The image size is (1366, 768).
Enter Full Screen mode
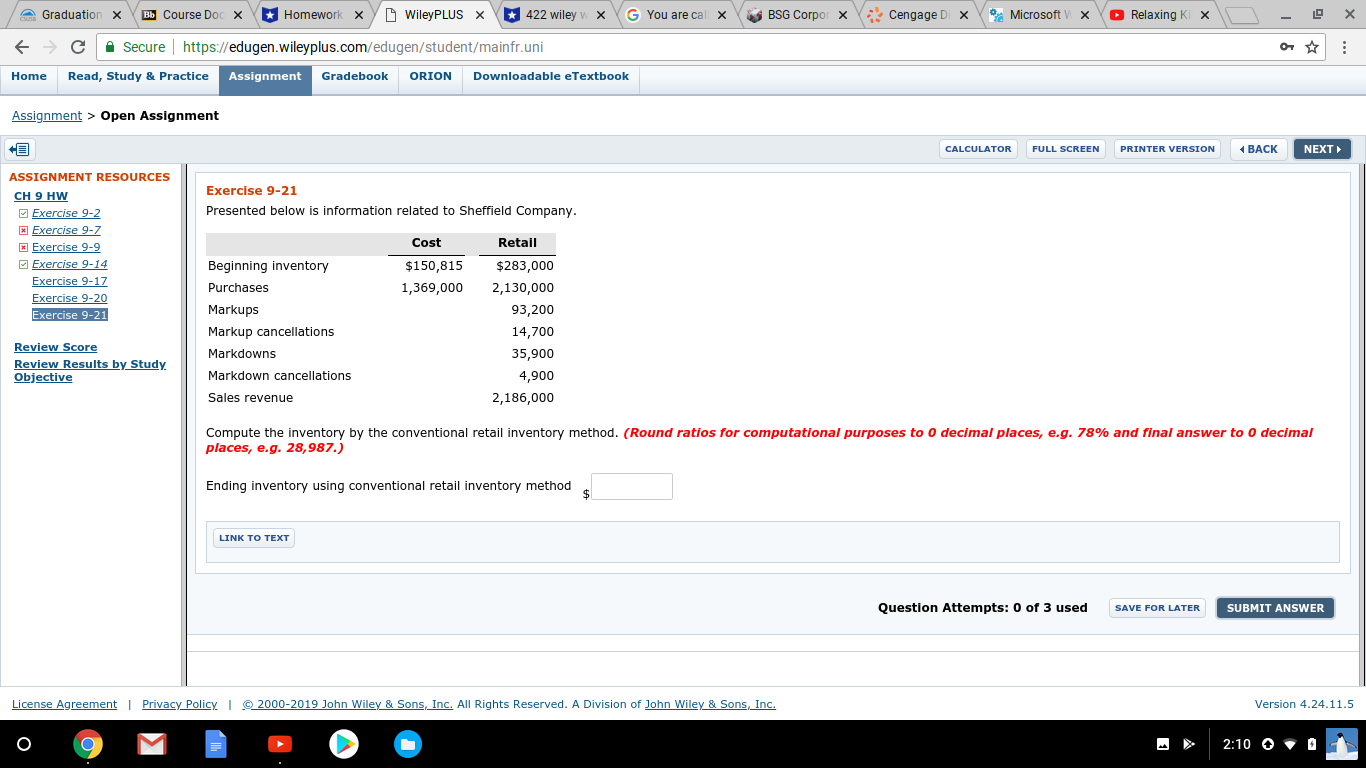click(x=1065, y=148)
